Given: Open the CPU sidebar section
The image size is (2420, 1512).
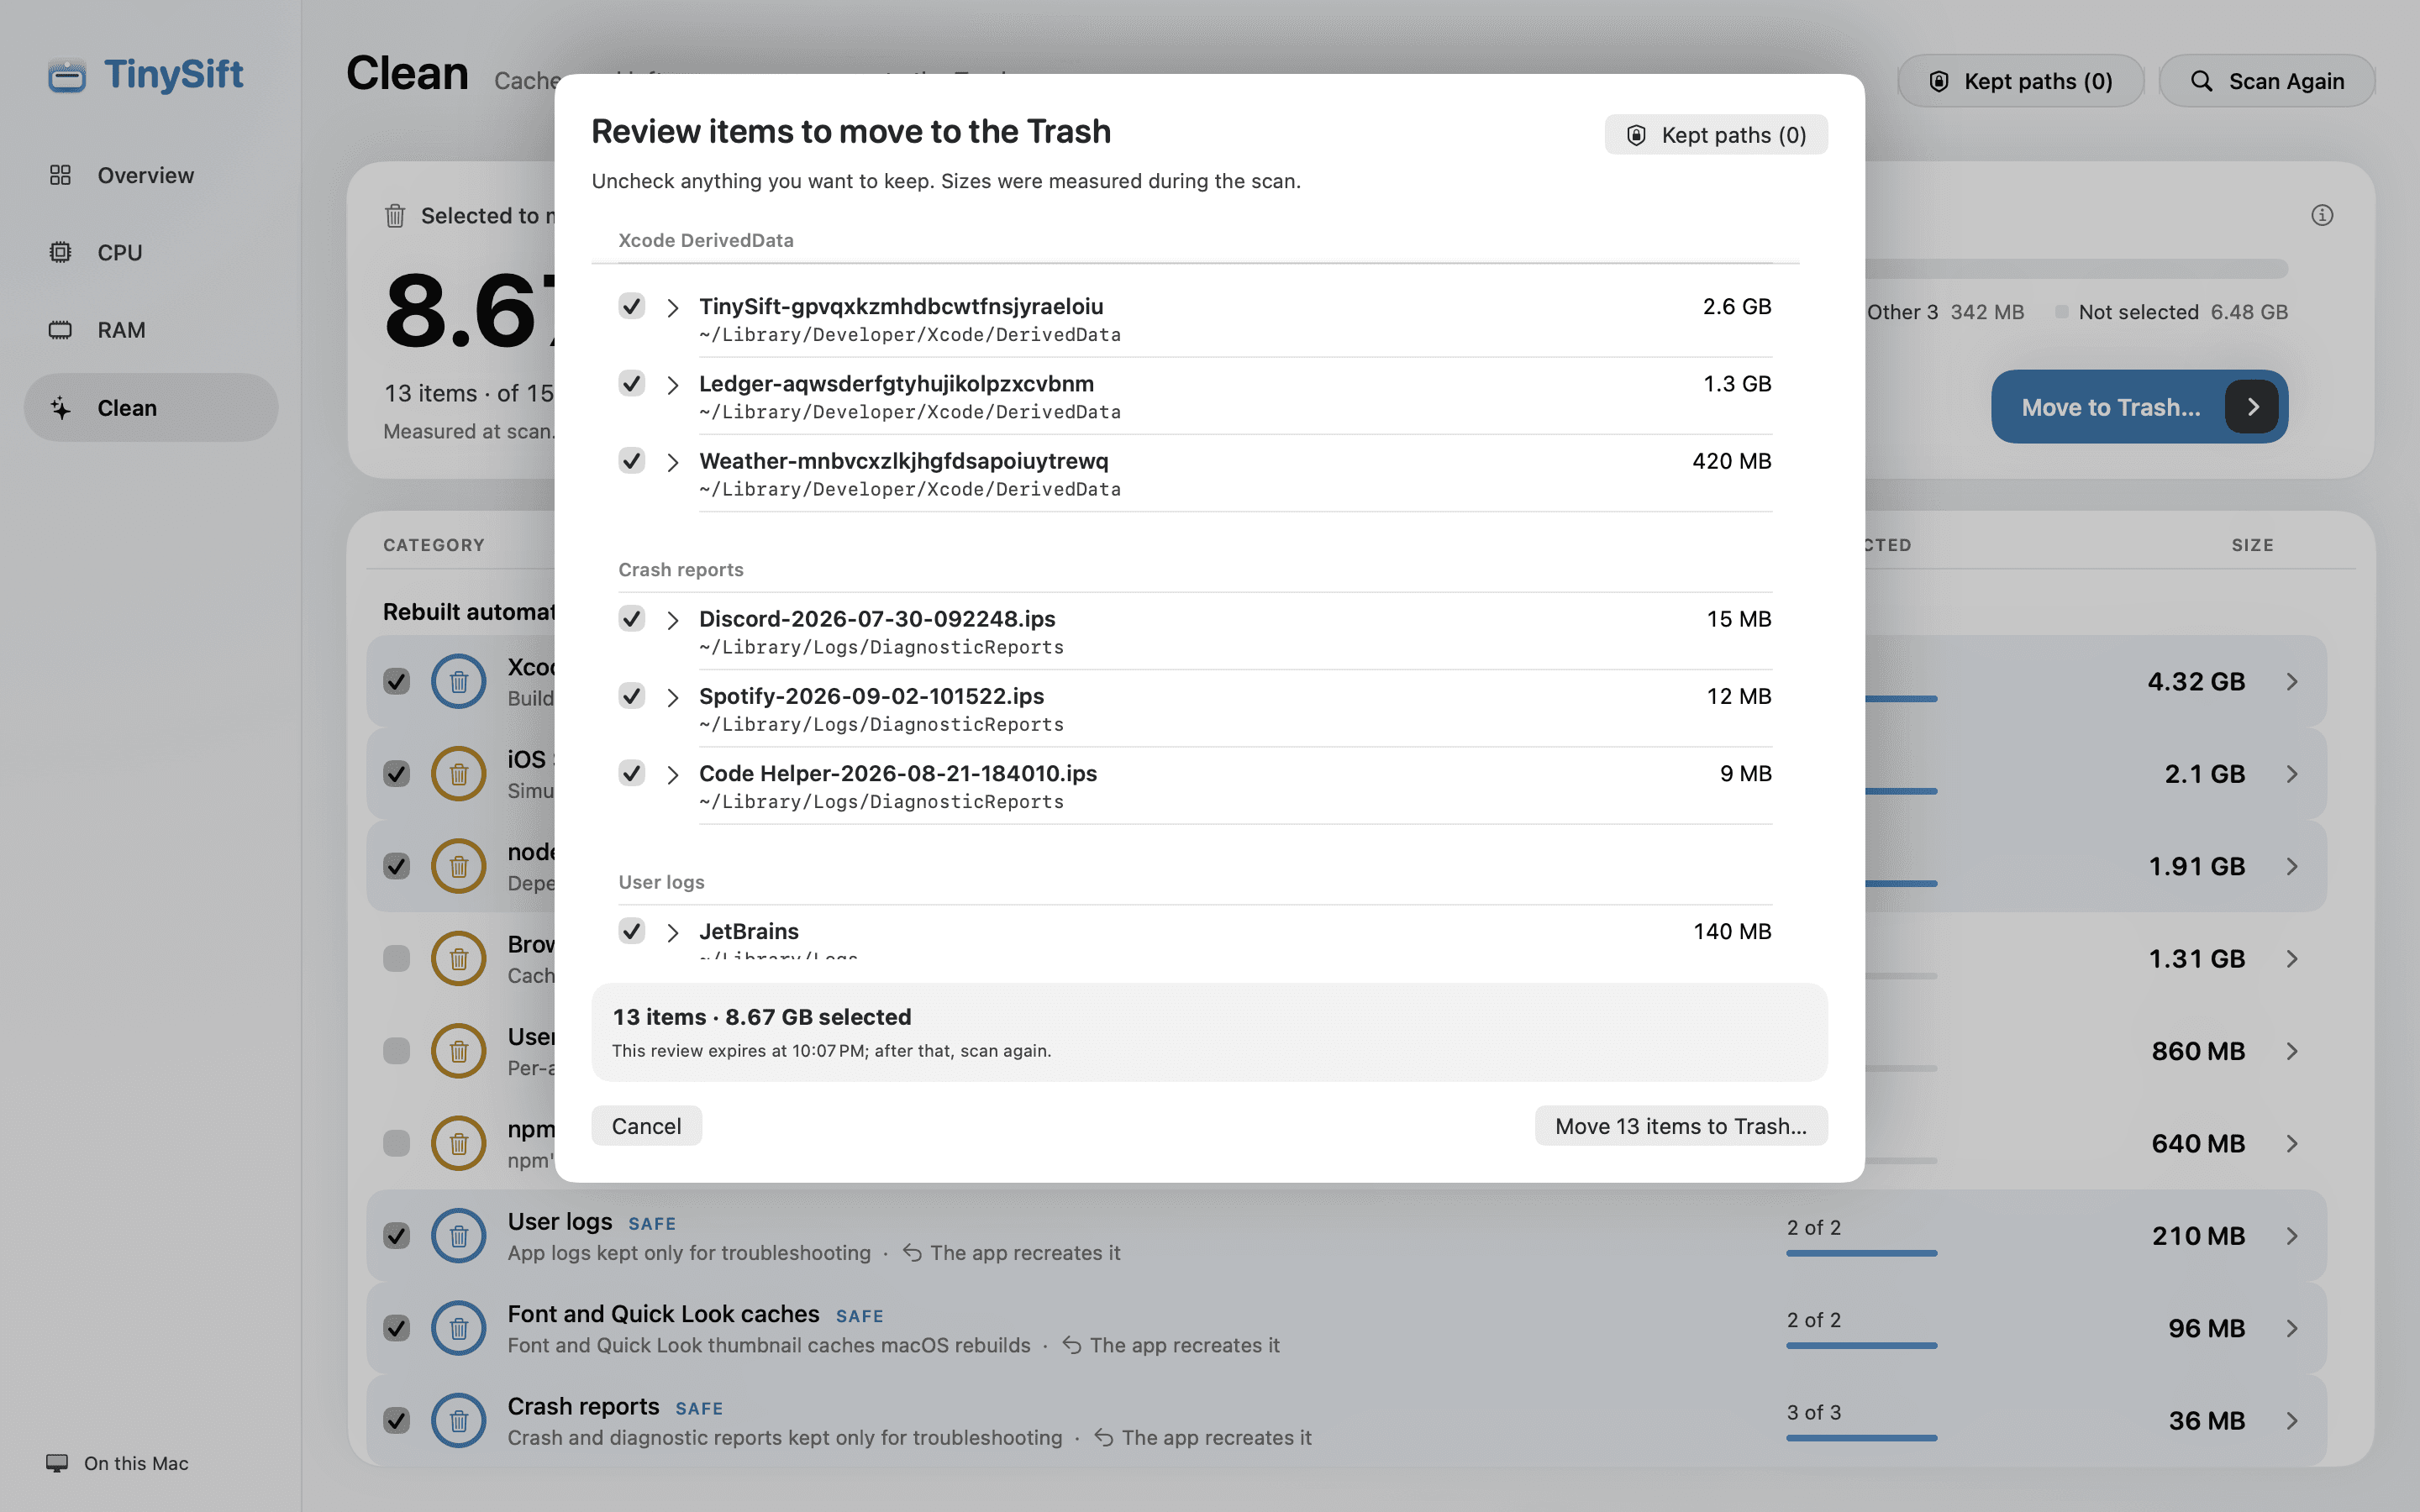Looking at the screenshot, I should [x=151, y=253].
